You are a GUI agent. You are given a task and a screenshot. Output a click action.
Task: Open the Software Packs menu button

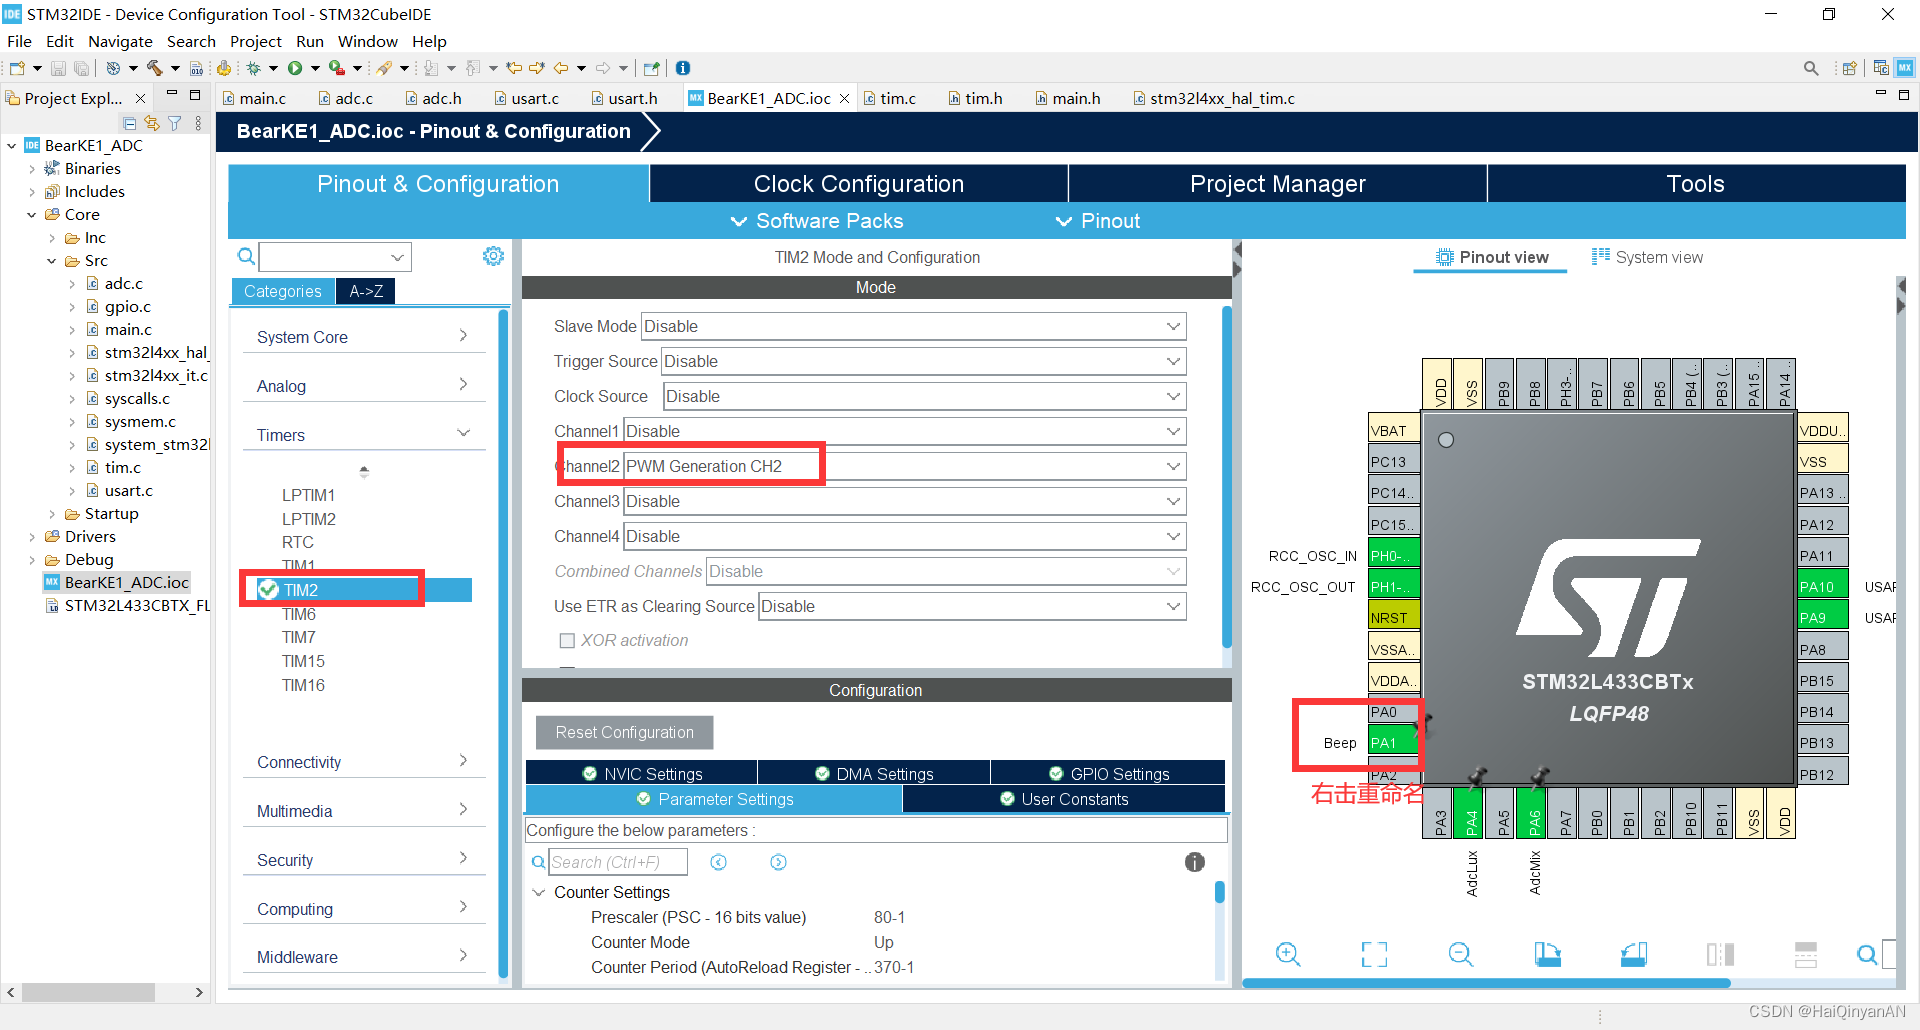(817, 221)
